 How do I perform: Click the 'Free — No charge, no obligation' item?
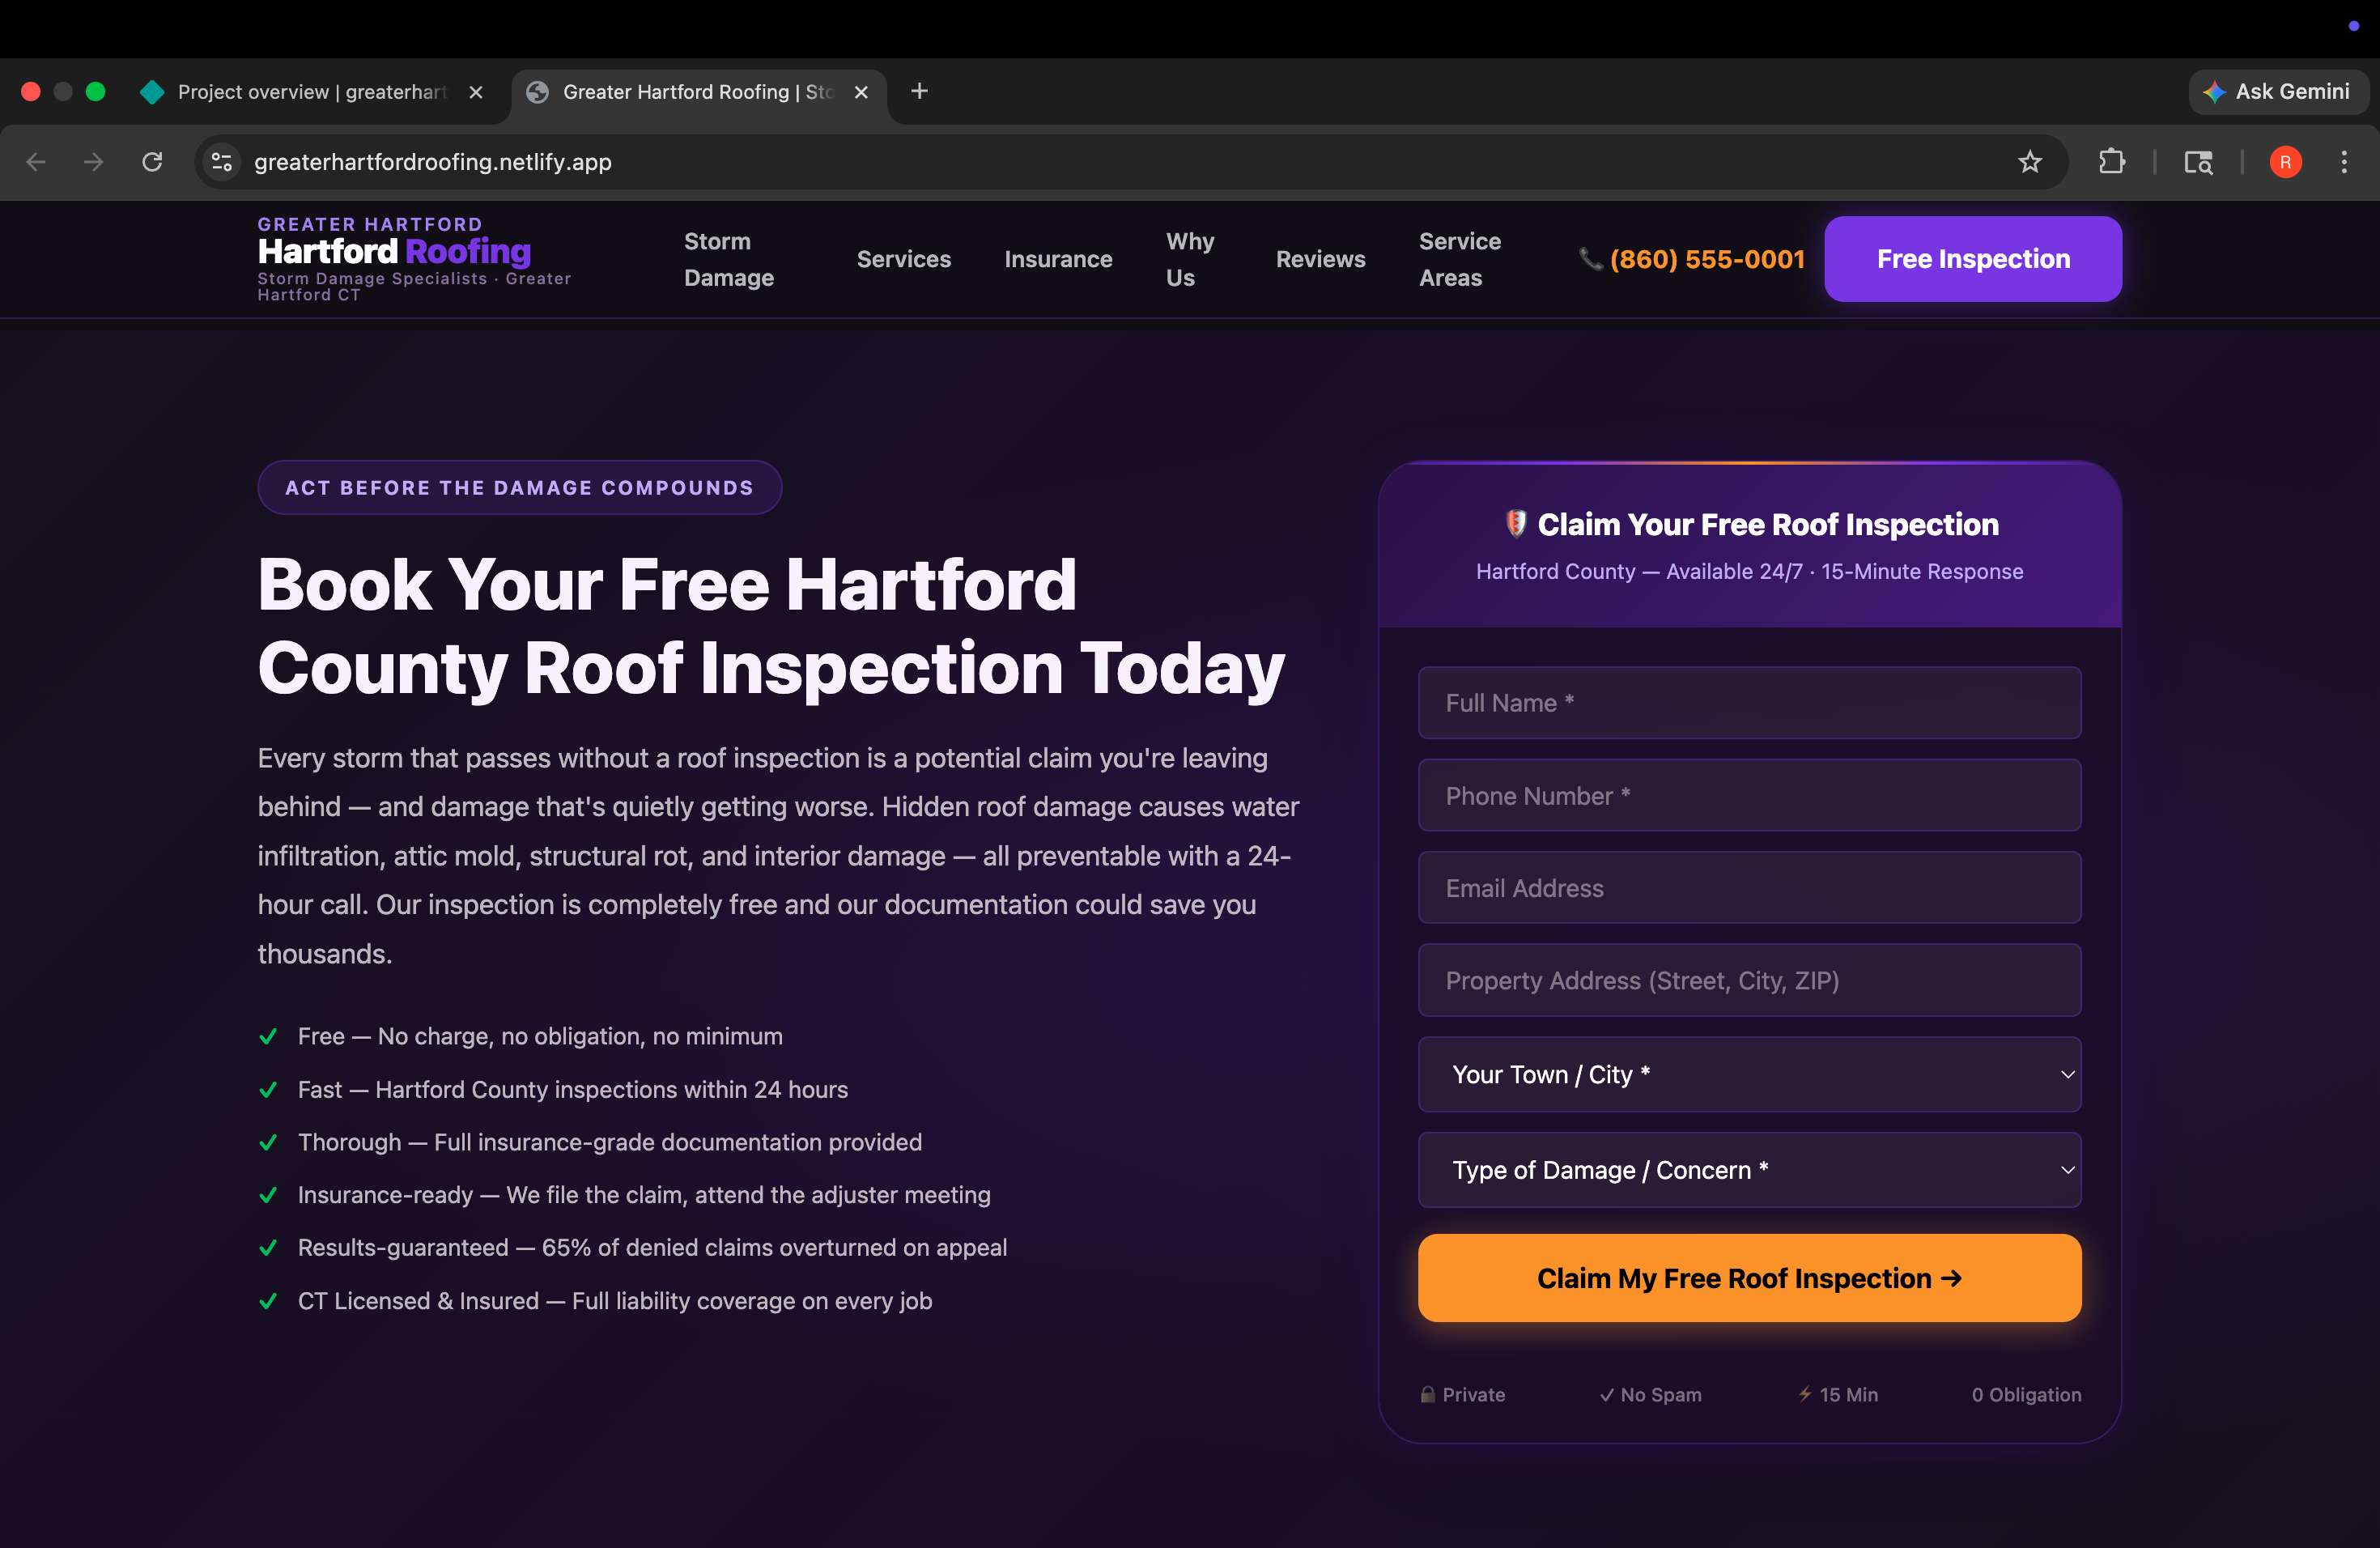coord(520,1037)
